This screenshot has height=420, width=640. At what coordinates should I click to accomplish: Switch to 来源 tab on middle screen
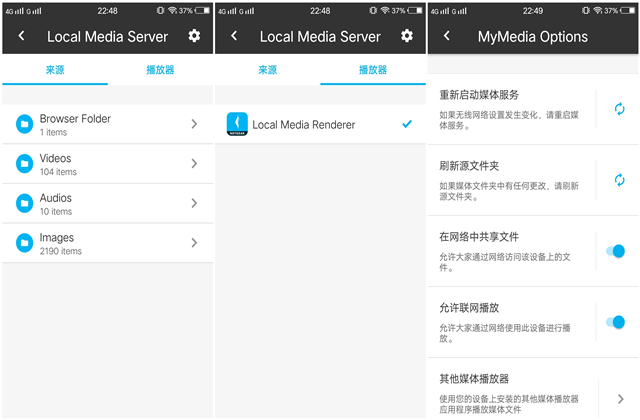pos(267,71)
